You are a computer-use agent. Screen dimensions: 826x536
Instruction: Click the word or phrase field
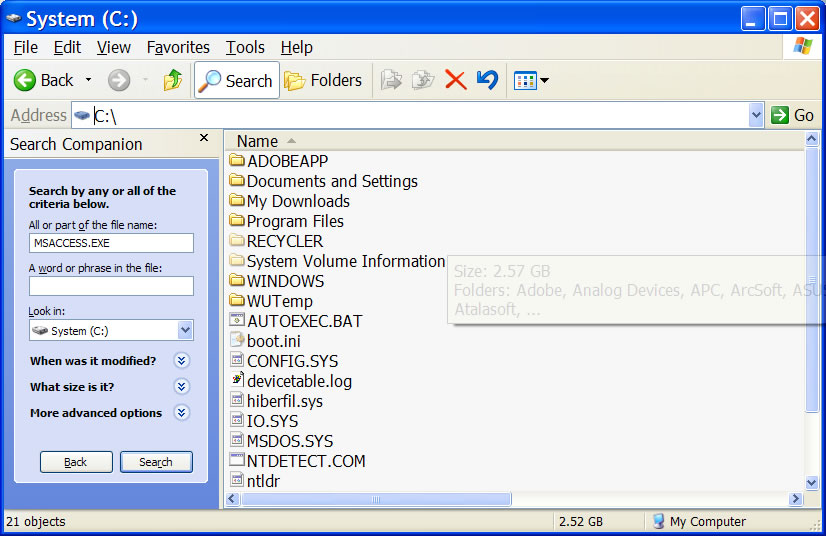point(111,286)
